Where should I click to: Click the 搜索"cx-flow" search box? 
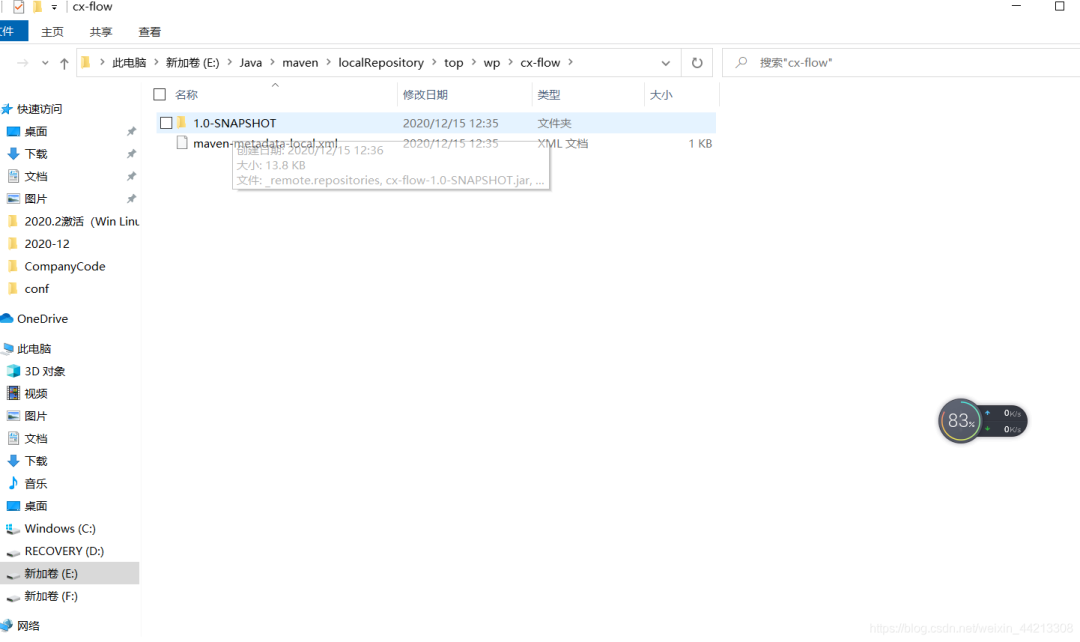tap(900, 63)
